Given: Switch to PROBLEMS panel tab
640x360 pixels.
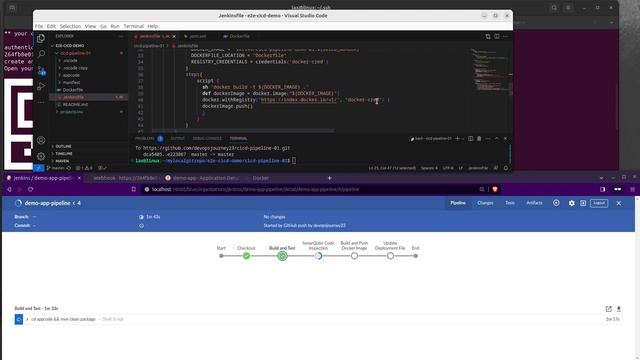Looking at the screenshot, I should tap(144, 138).
